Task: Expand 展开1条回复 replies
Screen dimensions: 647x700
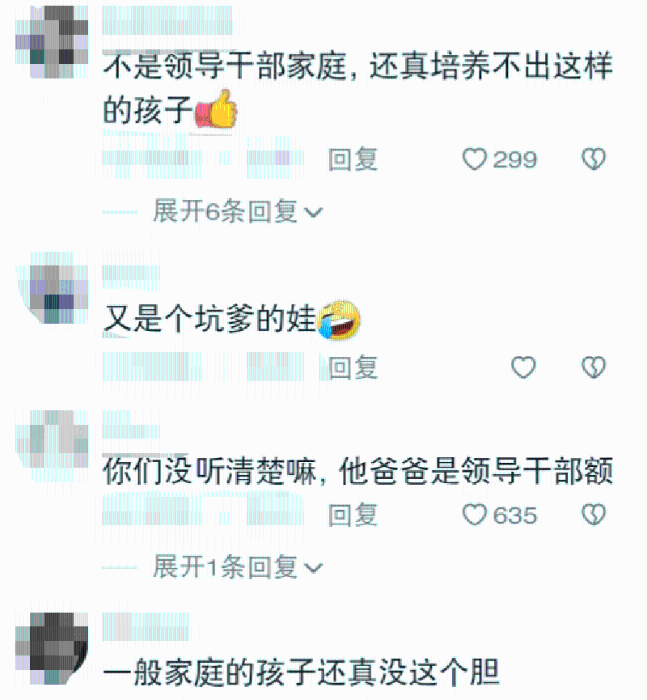Action: (237, 567)
